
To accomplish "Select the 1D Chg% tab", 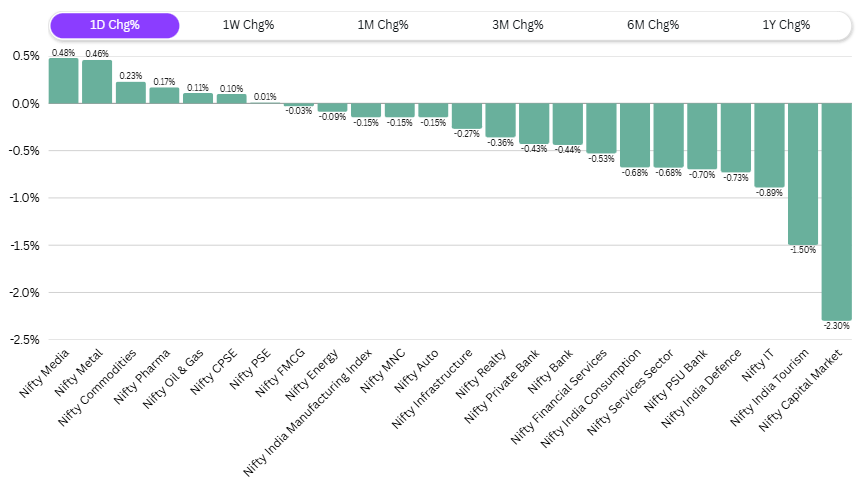I will pos(114,25).
